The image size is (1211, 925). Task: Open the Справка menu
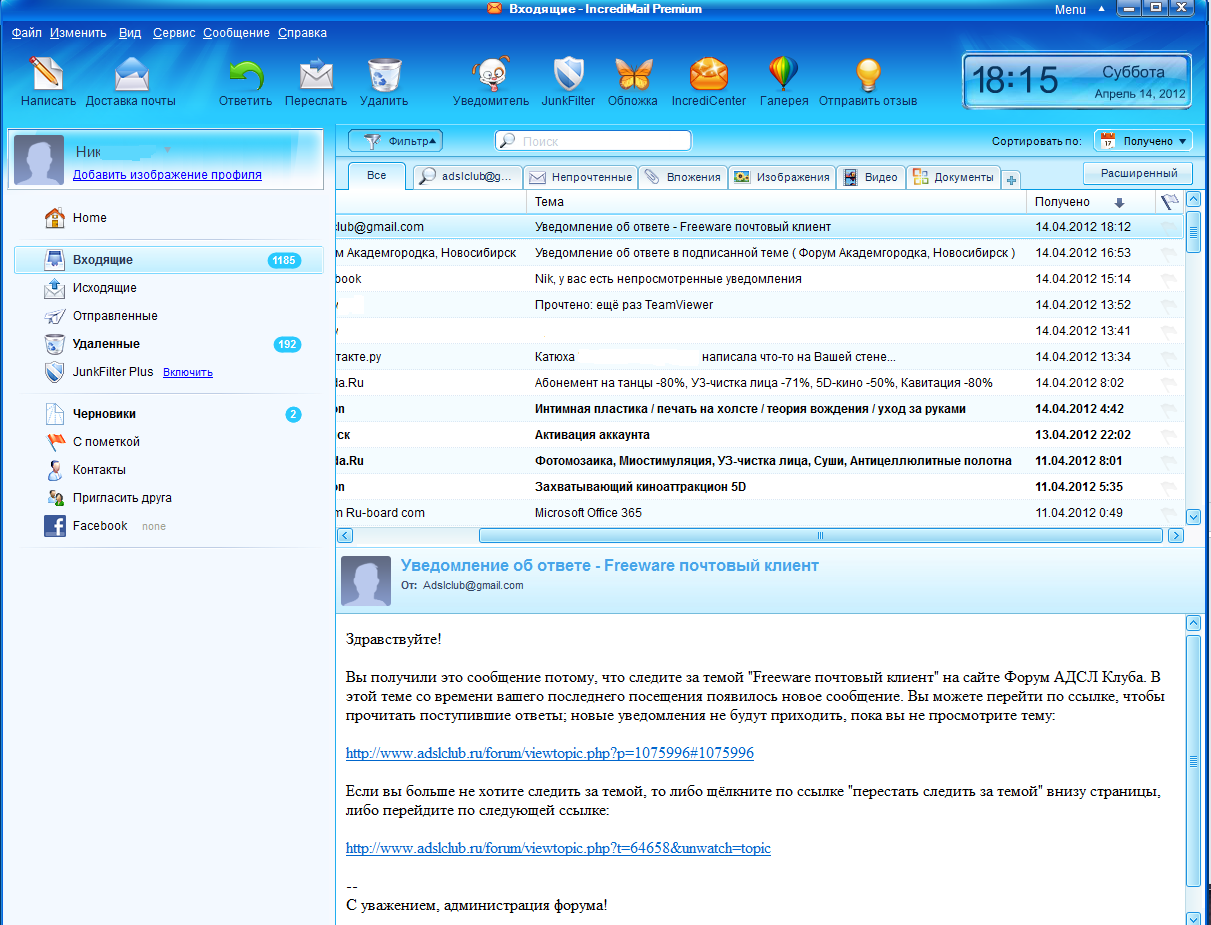pos(302,33)
